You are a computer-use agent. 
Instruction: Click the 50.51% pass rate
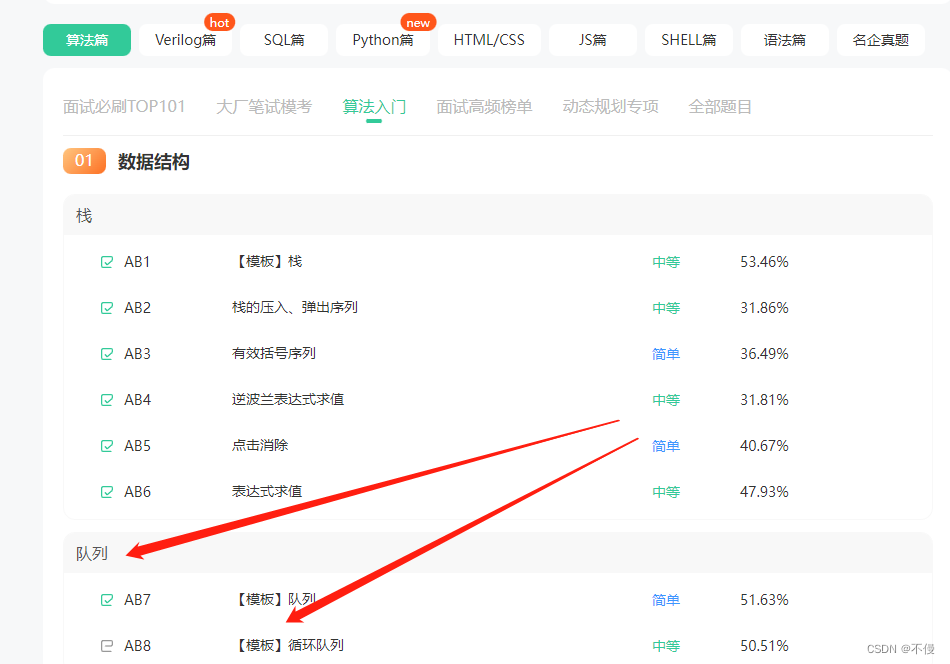pyautogui.click(x=764, y=646)
